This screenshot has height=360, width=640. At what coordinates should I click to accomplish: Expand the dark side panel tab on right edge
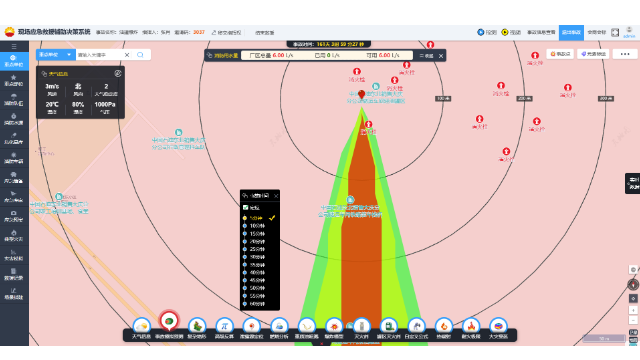click(633, 183)
